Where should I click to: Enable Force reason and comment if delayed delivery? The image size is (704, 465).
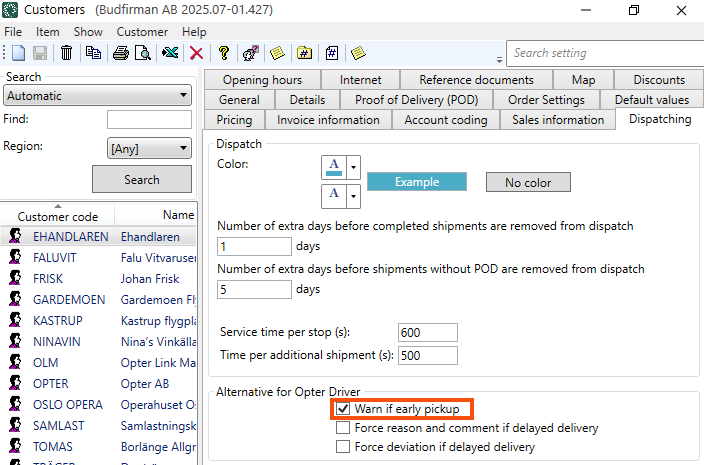343,428
